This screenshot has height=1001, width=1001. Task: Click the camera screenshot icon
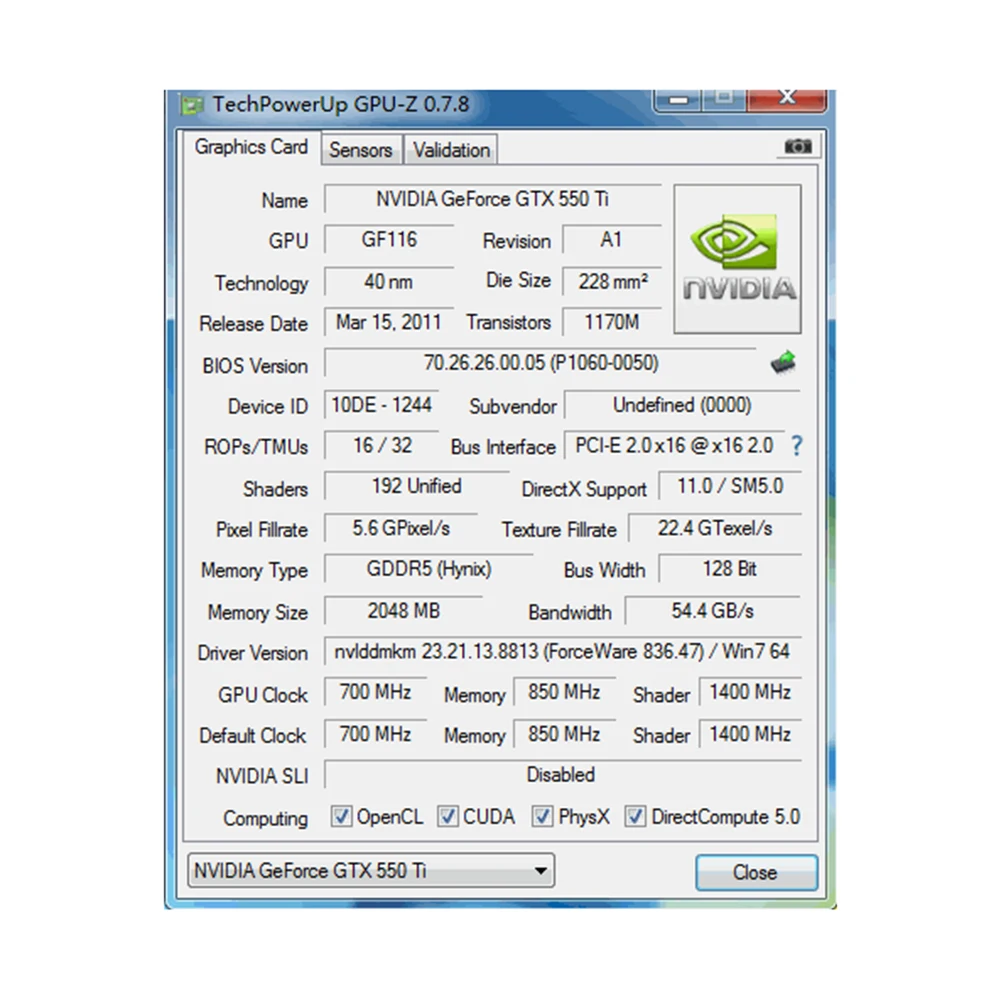click(797, 146)
